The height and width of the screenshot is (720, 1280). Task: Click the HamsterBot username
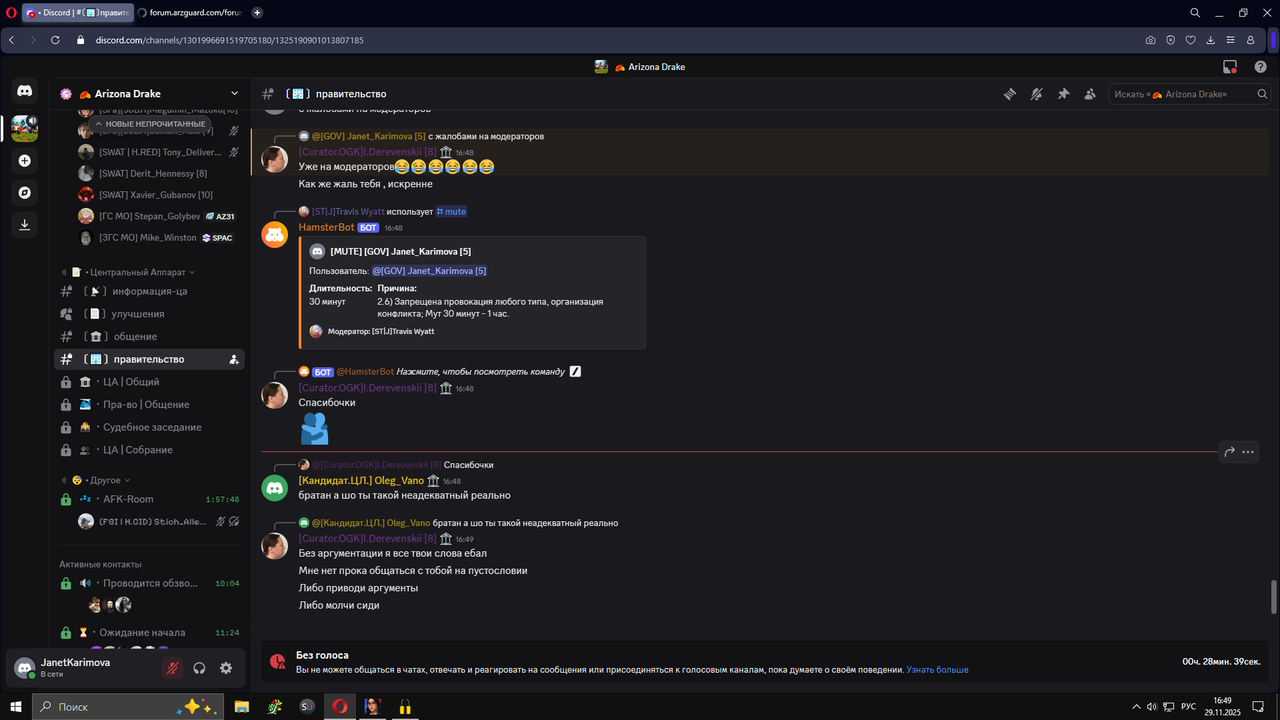pos(326,228)
